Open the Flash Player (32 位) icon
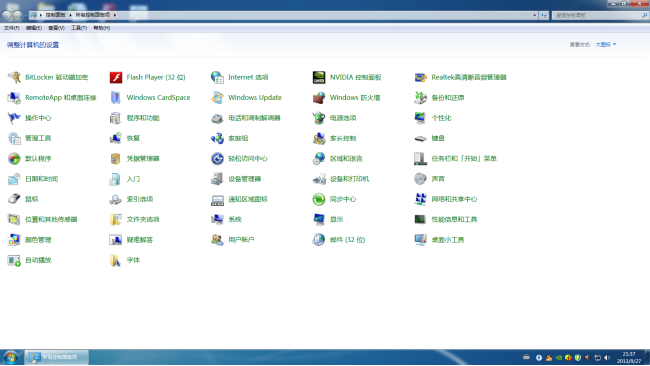This screenshot has width=650, height=366. [x=116, y=77]
